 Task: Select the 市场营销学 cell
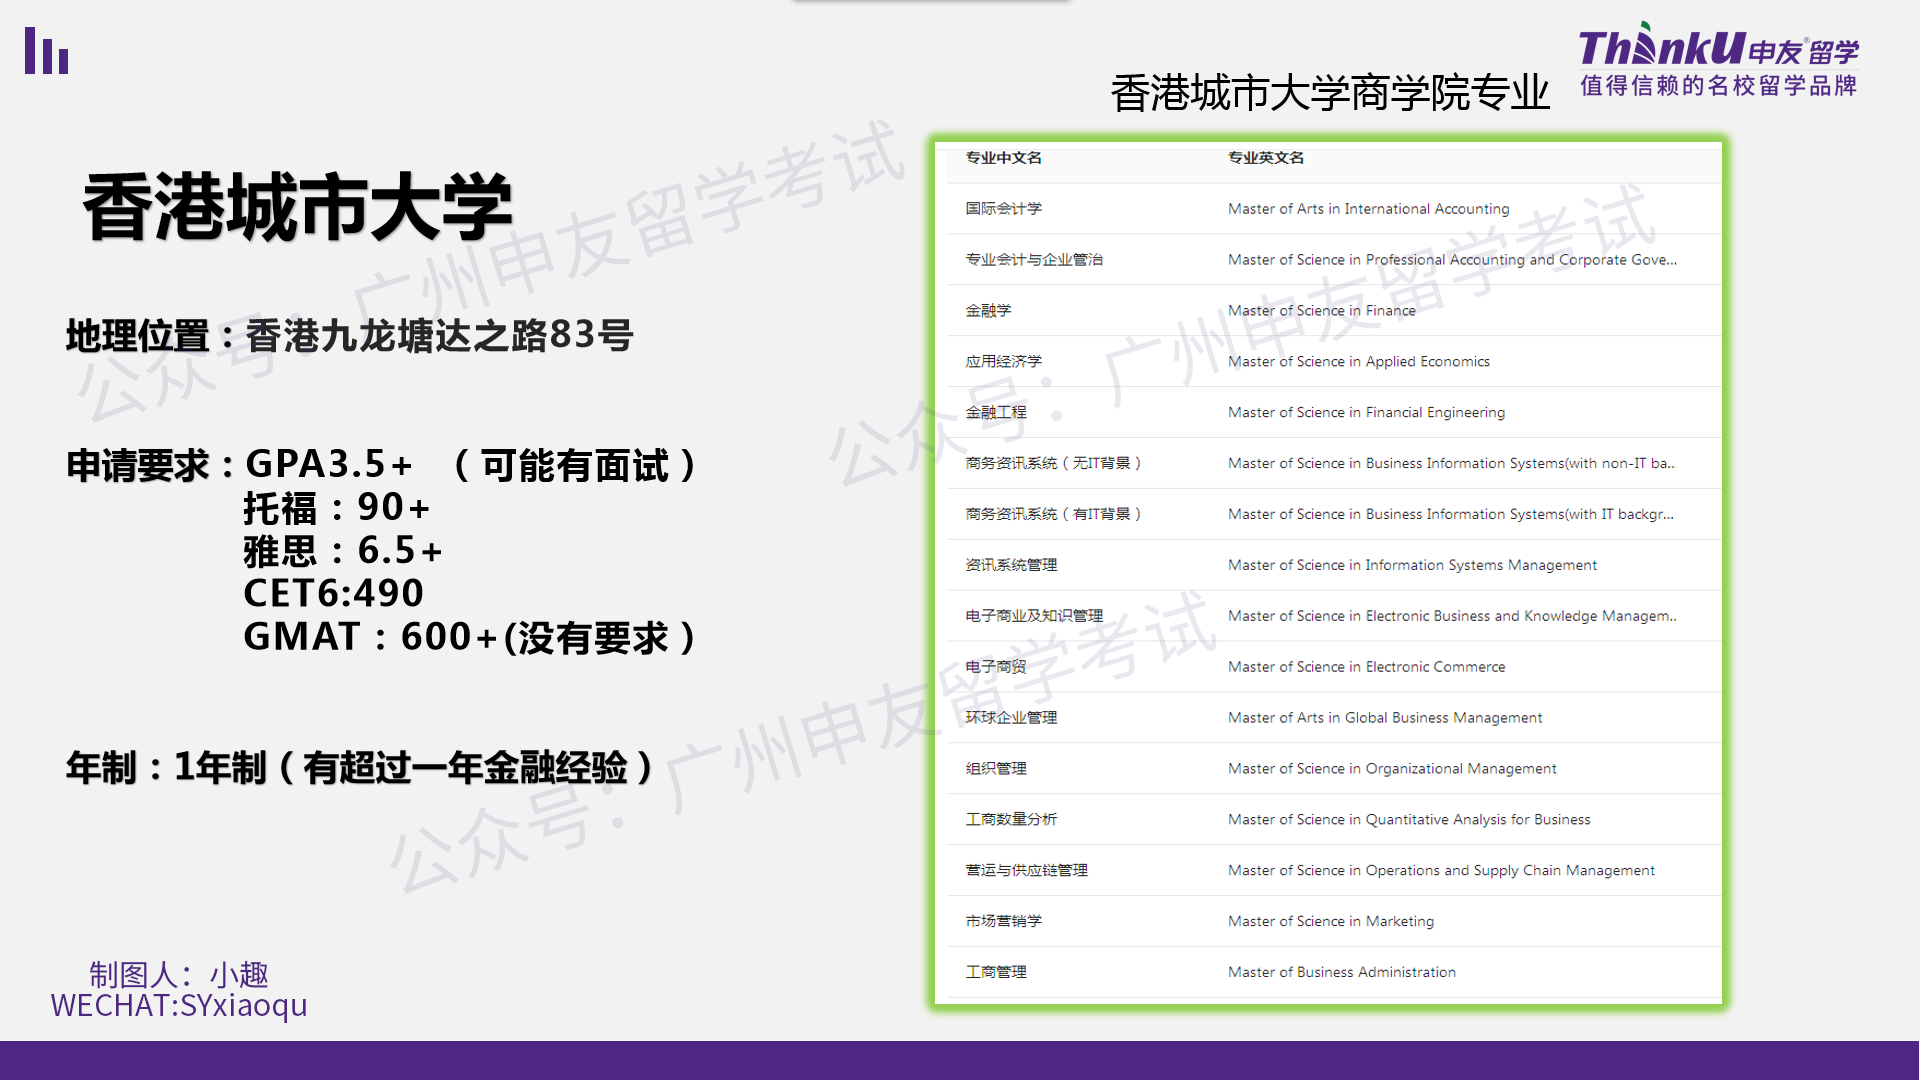coord(1003,921)
